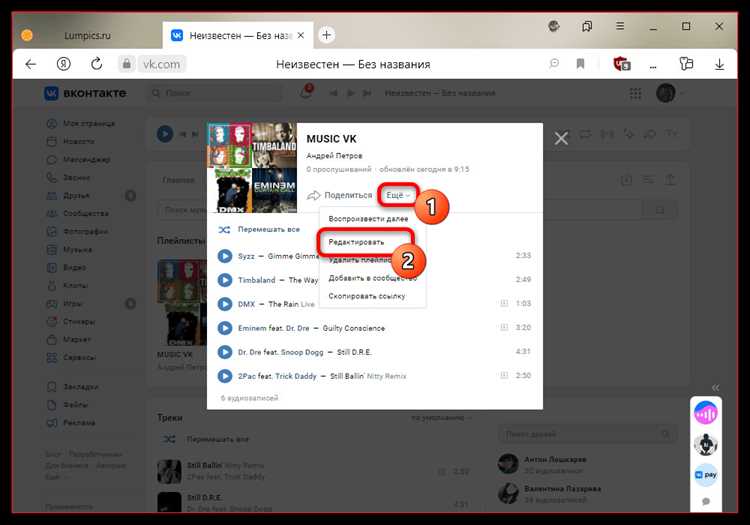Go back using the browser back arrow
The width and height of the screenshot is (750, 525).
[x=31, y=64]
